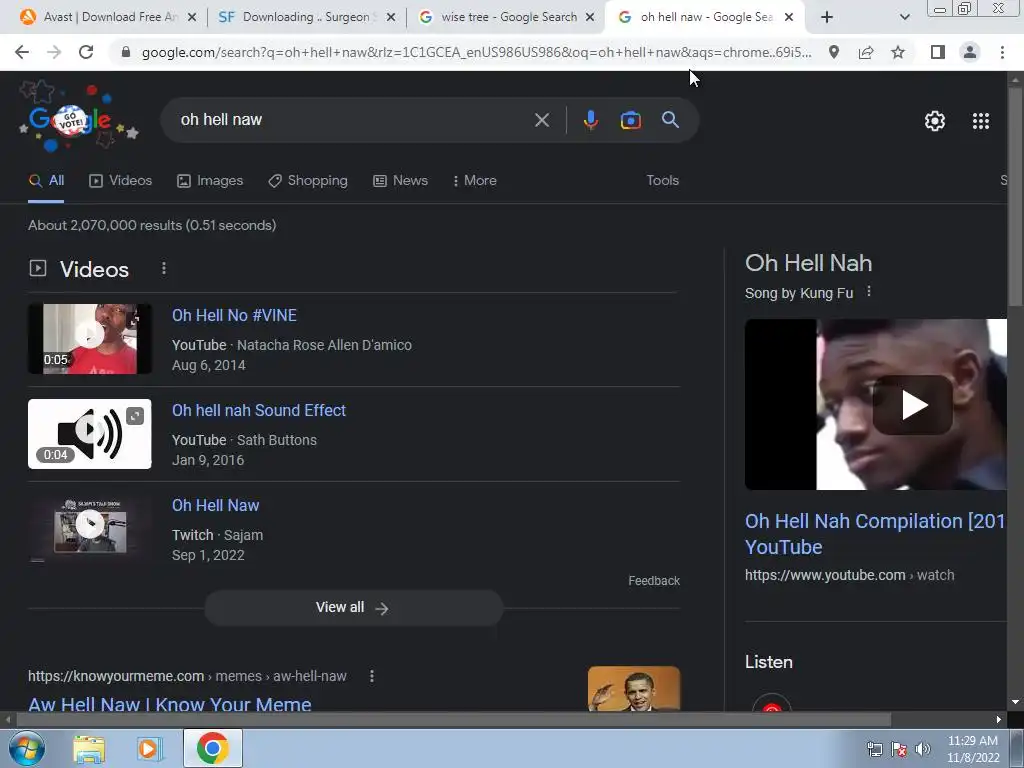
Task: Open the Oh Hell Nah Compilation YouTube link
Action: pyautogui.click(x=875, y=534)
